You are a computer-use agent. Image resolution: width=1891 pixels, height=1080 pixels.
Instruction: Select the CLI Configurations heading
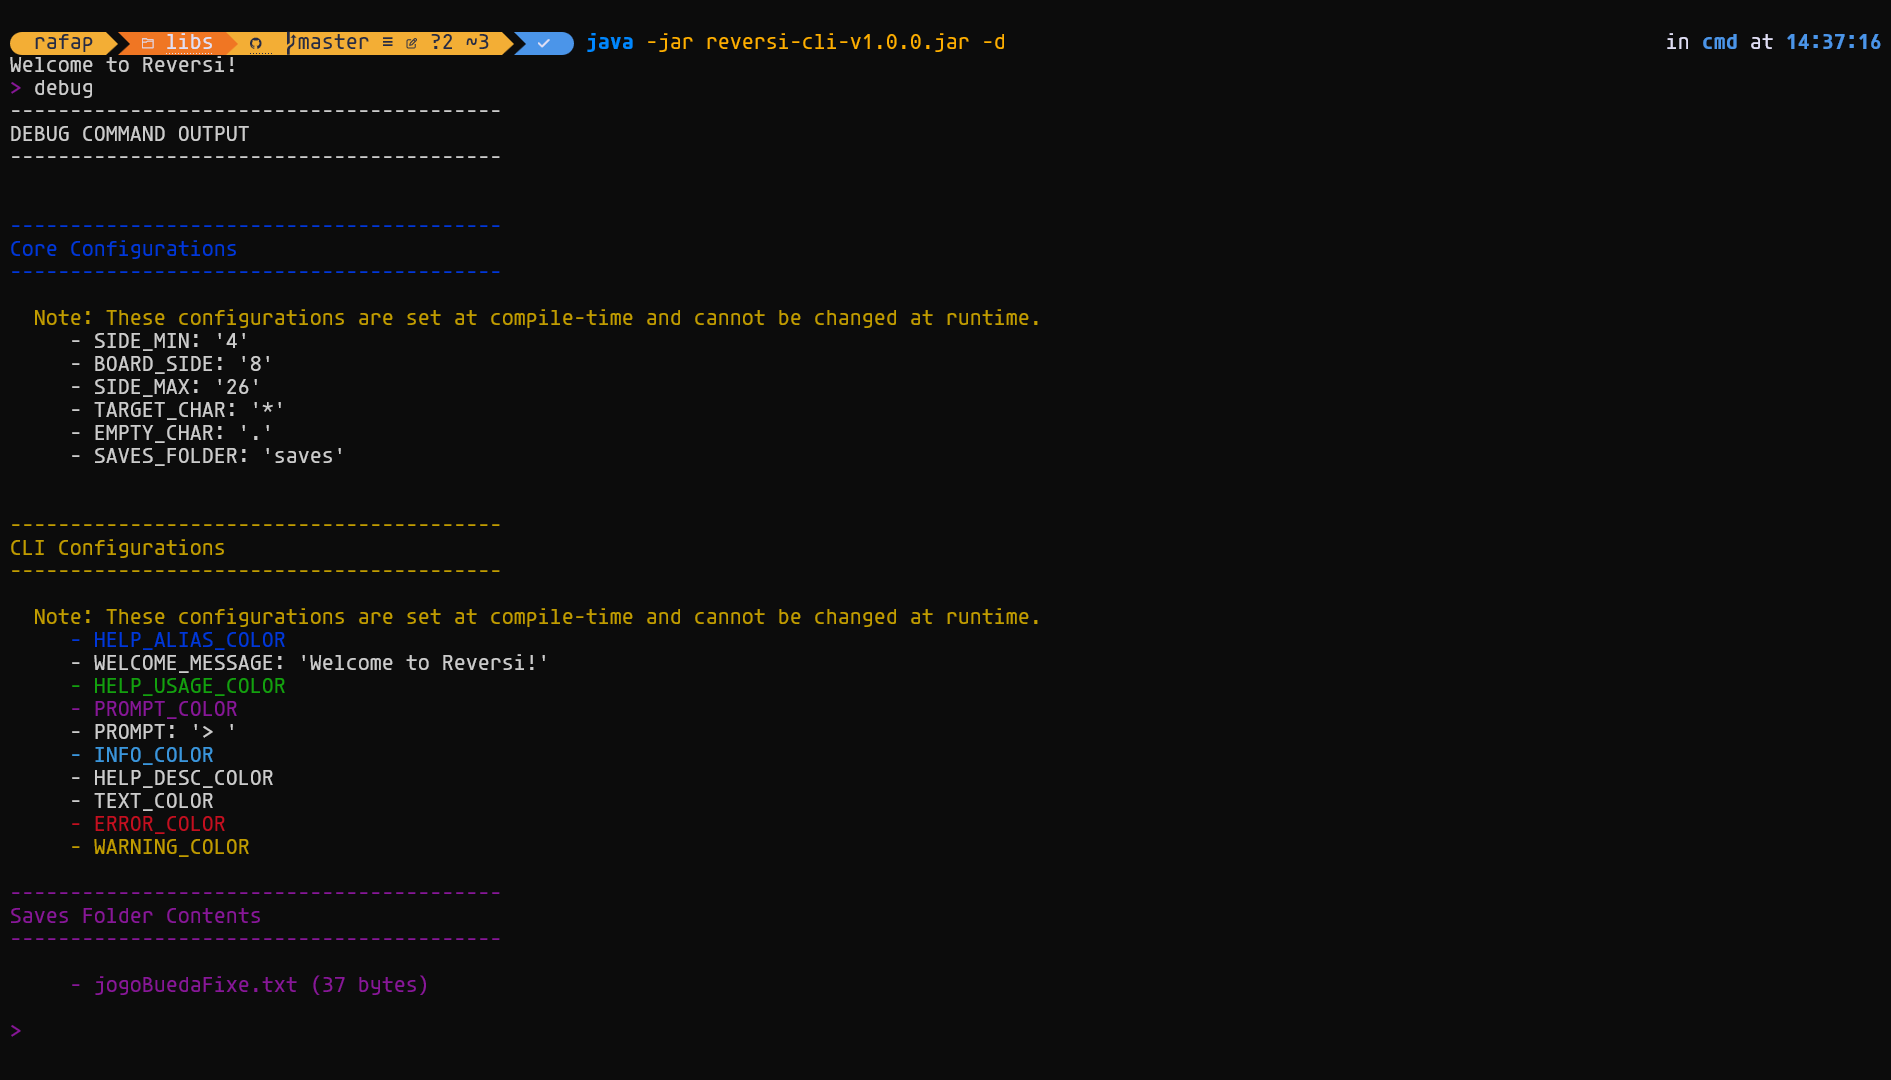pos(117,548)
